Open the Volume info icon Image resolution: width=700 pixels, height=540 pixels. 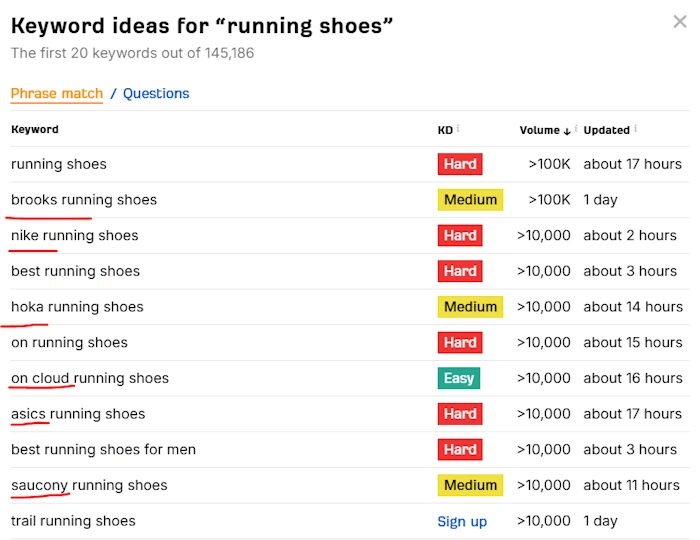pos(576,129)
